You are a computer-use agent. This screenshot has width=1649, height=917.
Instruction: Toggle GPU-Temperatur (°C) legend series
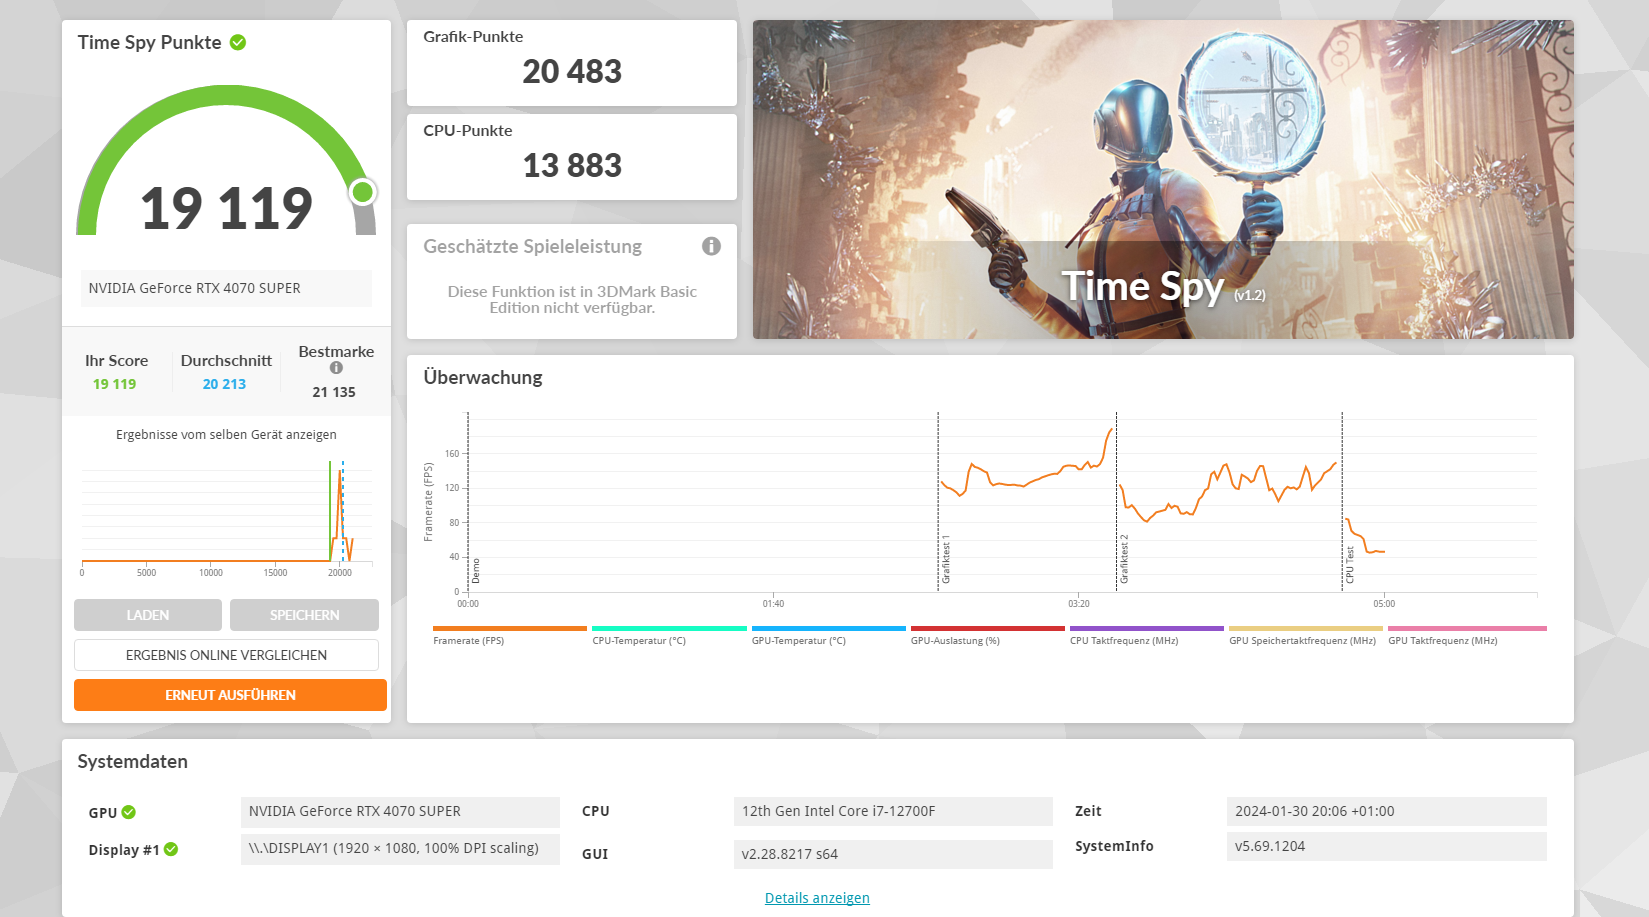tap(828, 636)
